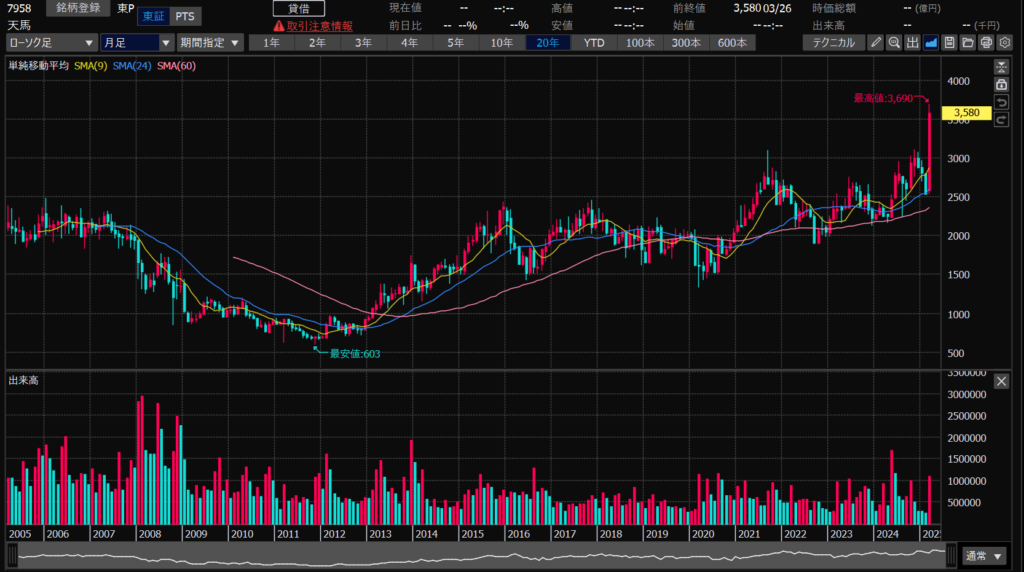Toggle the 出 volume display icon
Image resolution: width=1024 pixels, height=572 pixels.
(x=912, y=43)
